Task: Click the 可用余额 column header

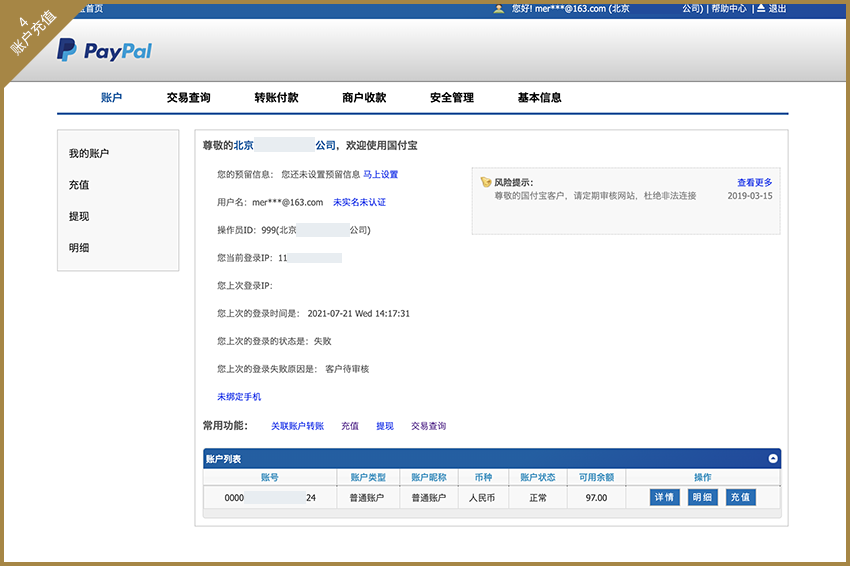Action: click(x=596, y=477)
